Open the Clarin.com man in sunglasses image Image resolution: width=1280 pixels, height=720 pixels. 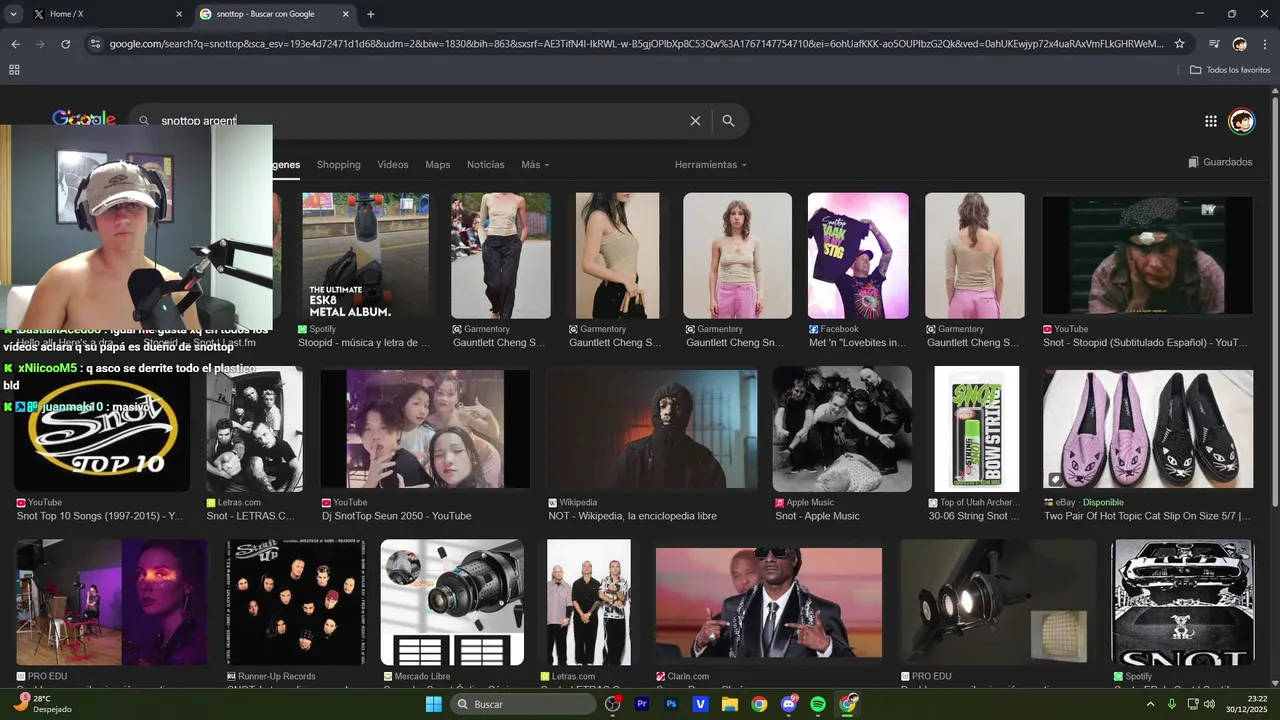769,603
